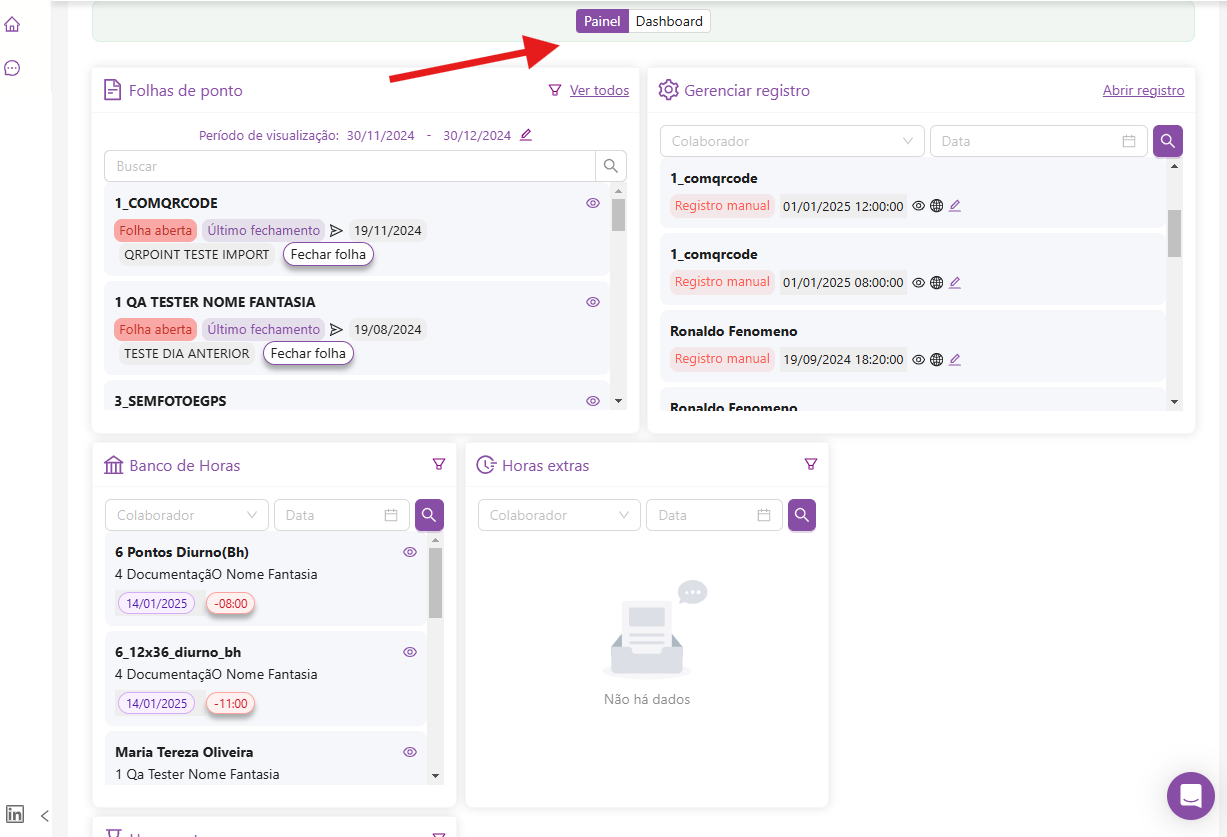
Task: Click the Buscar field in Folhas de ponto
Action: 350,166
